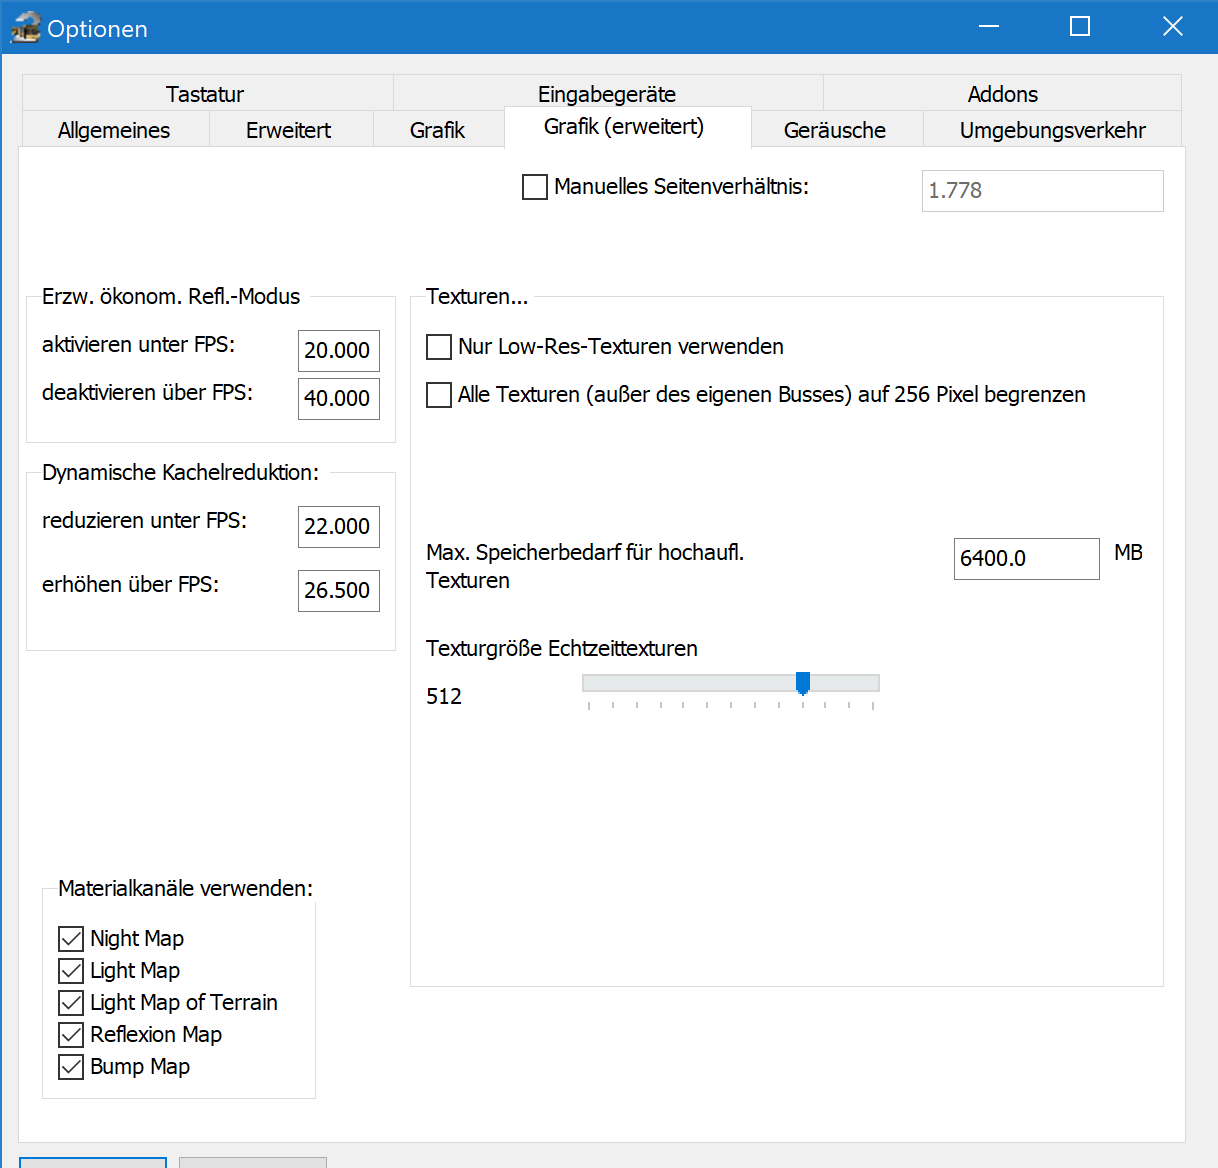Open the Geräusche tab
The height and width of the screenshot is (1168, 1218).
[x=835, y=130]
